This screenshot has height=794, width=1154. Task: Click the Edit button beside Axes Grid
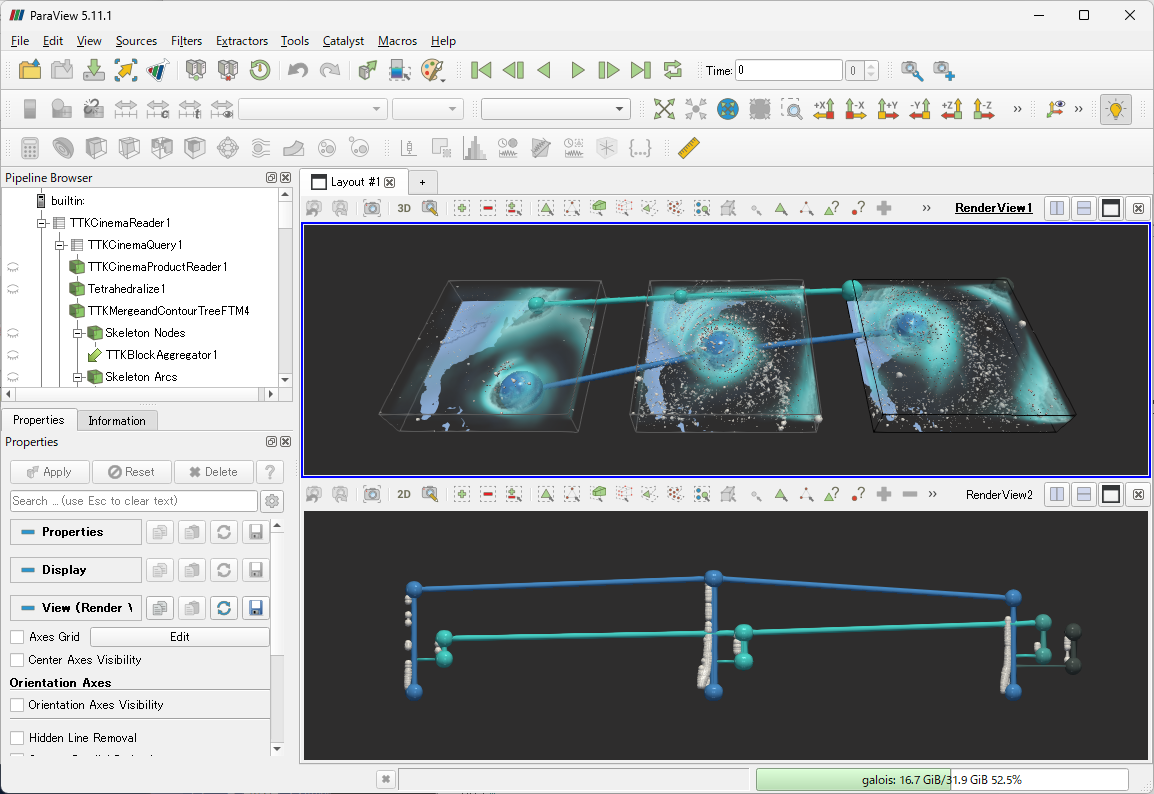(x=179, y=637)
